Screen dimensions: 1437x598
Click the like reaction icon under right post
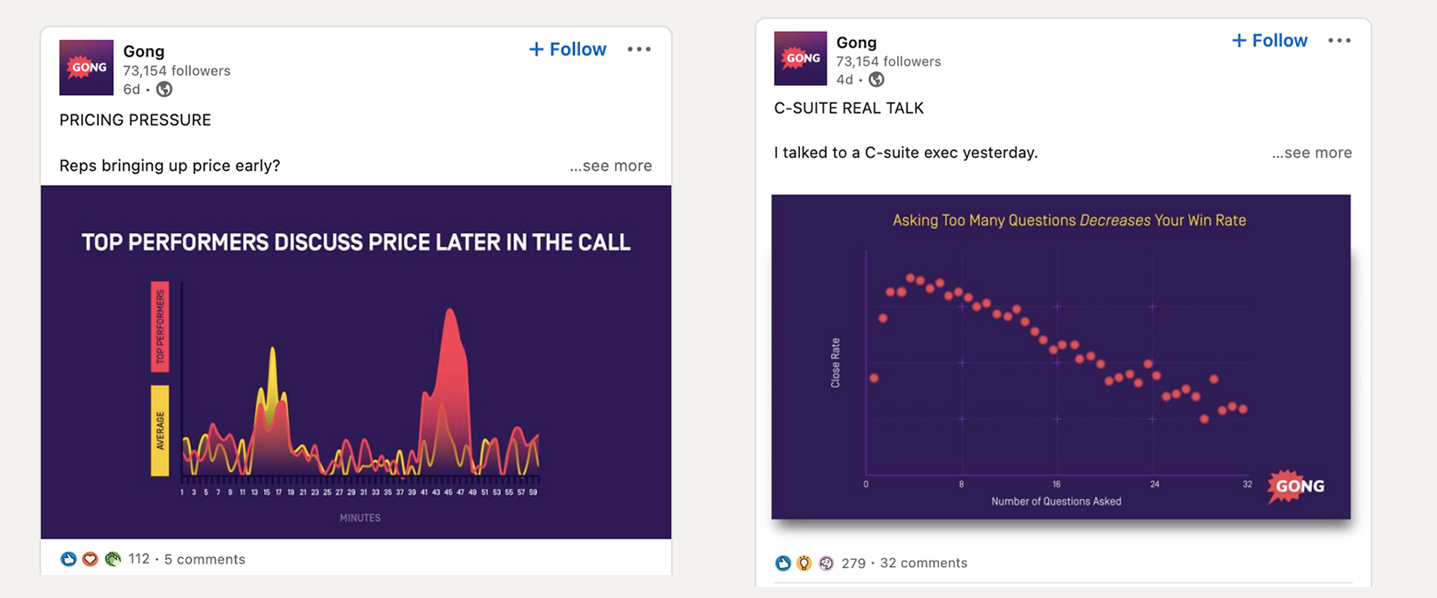(783, 563)
